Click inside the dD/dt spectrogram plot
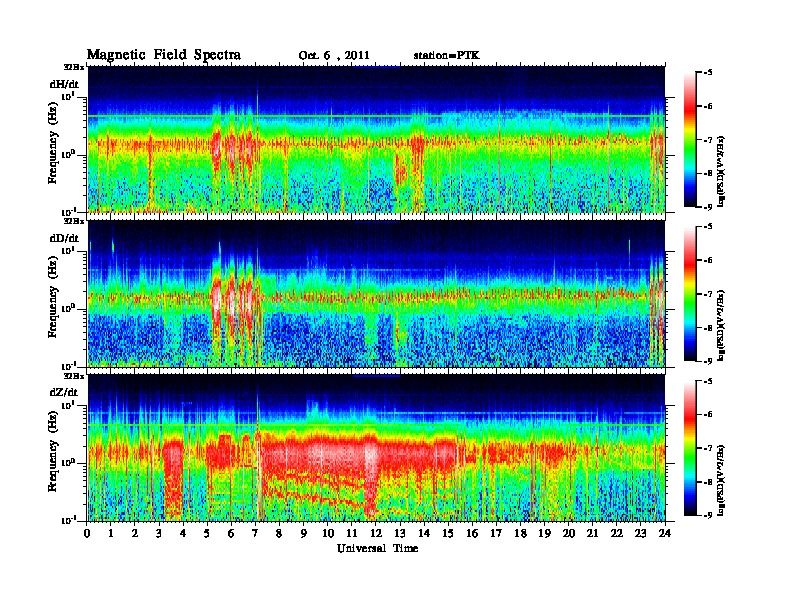Screen dimensions: 792x612 tap(376, 293)
